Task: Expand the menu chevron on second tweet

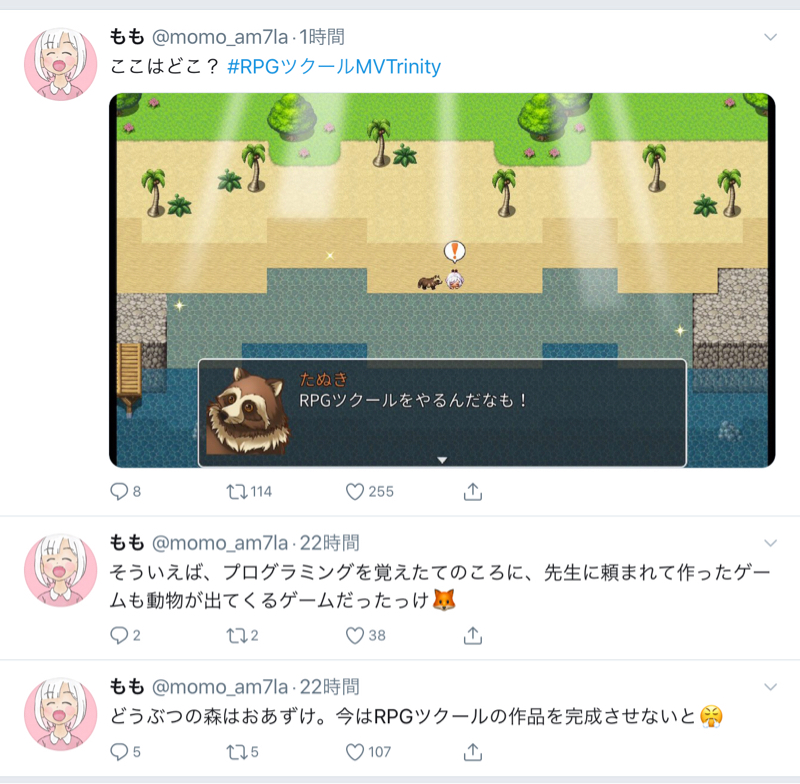Action: point(770,543)
